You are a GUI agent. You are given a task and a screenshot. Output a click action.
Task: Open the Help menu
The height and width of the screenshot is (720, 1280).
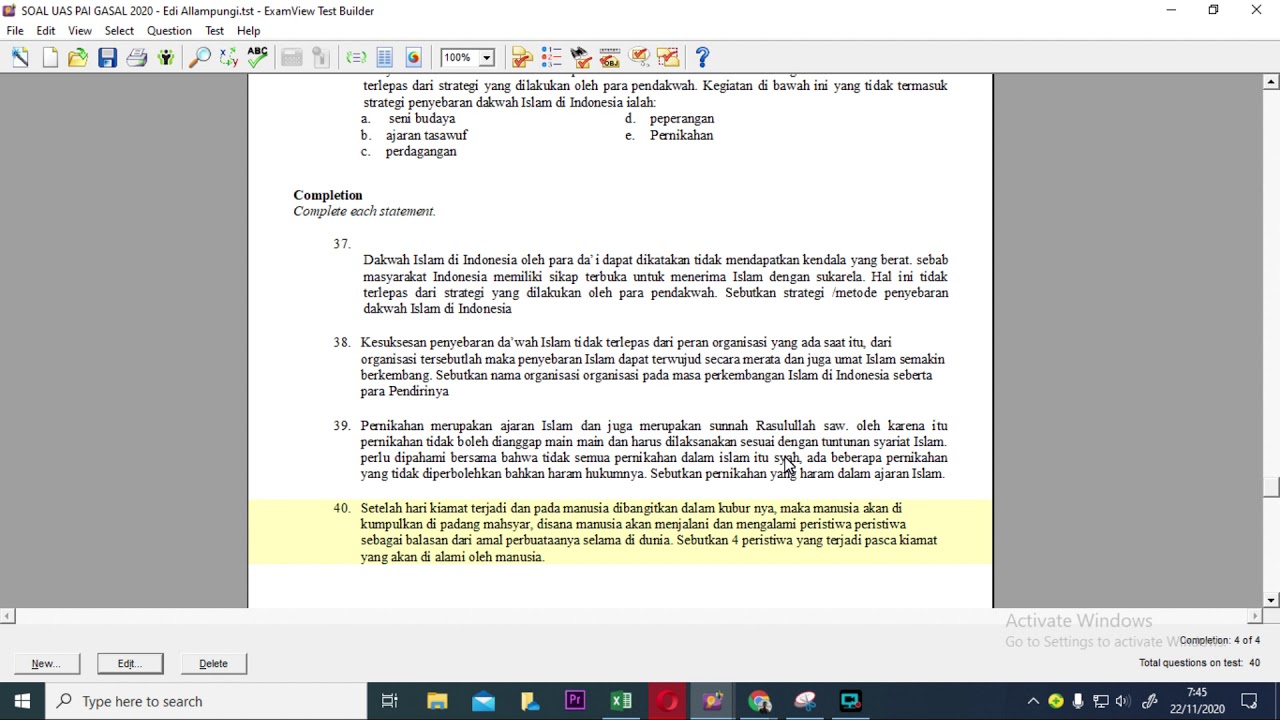coord(248,31)
